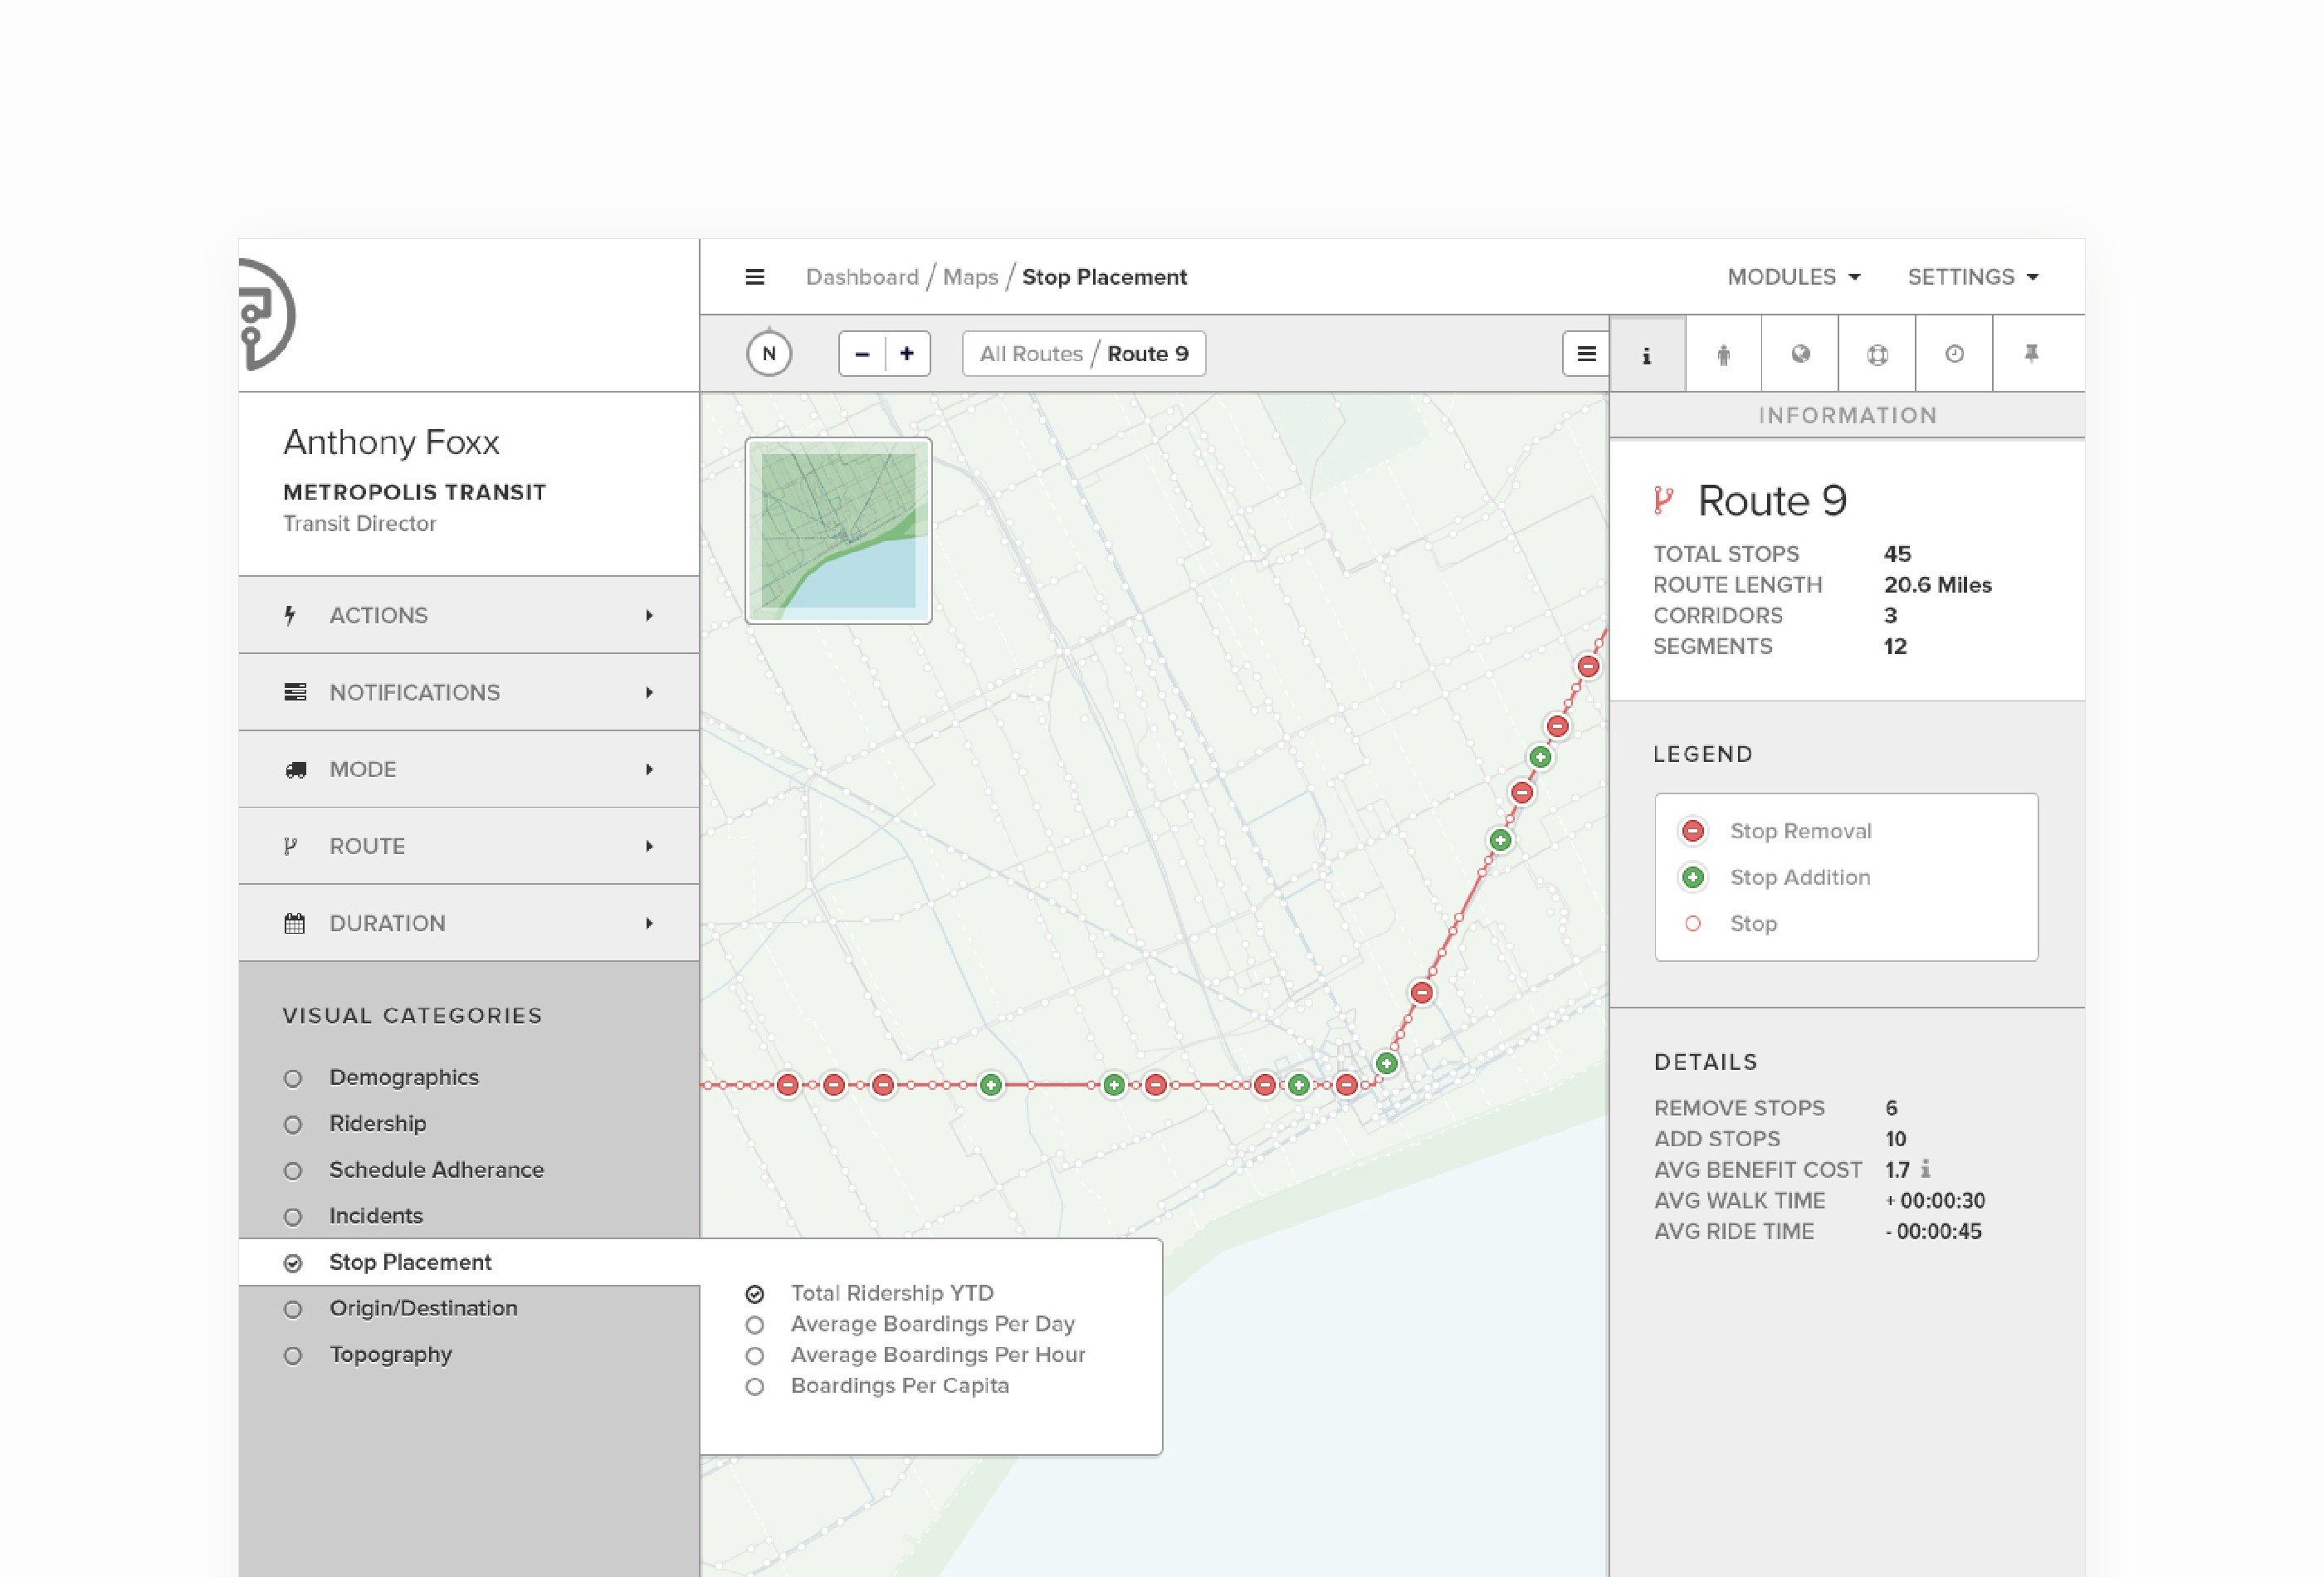Click the Stop Addition legend icon
Viewport: 2324px width, 1577px height.
[x=1693, y=877]
